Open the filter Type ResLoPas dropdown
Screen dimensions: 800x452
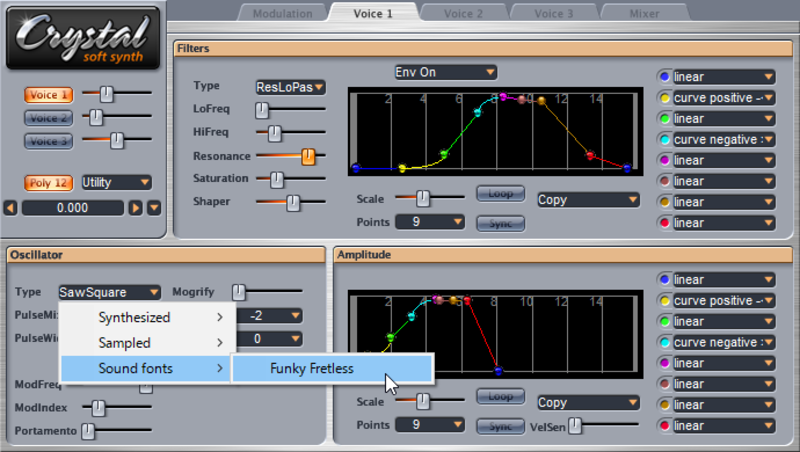pos(290,87)
